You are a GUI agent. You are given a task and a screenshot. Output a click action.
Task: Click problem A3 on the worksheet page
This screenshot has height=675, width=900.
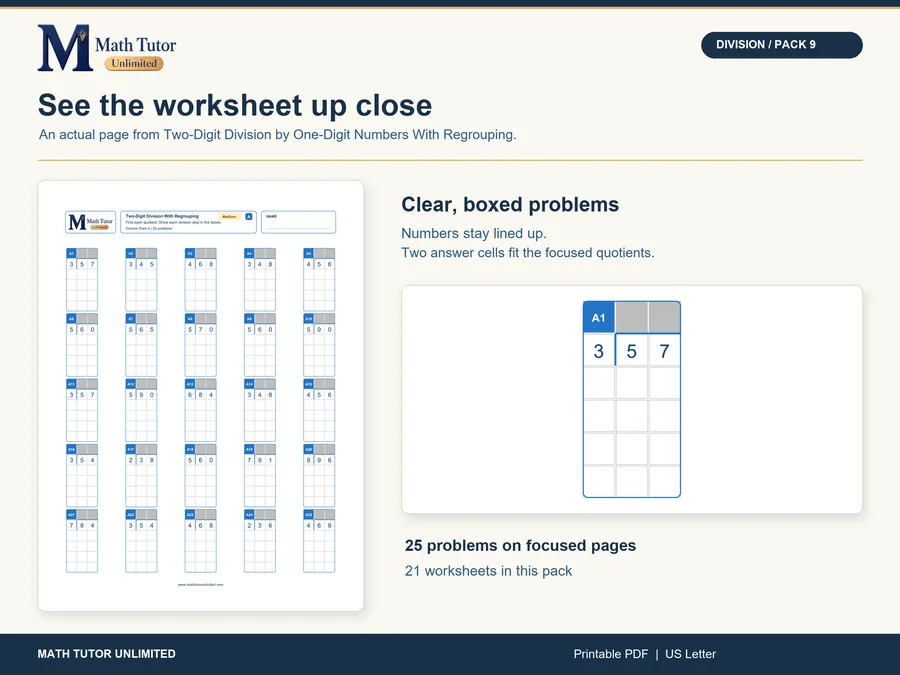click(200, 280)
